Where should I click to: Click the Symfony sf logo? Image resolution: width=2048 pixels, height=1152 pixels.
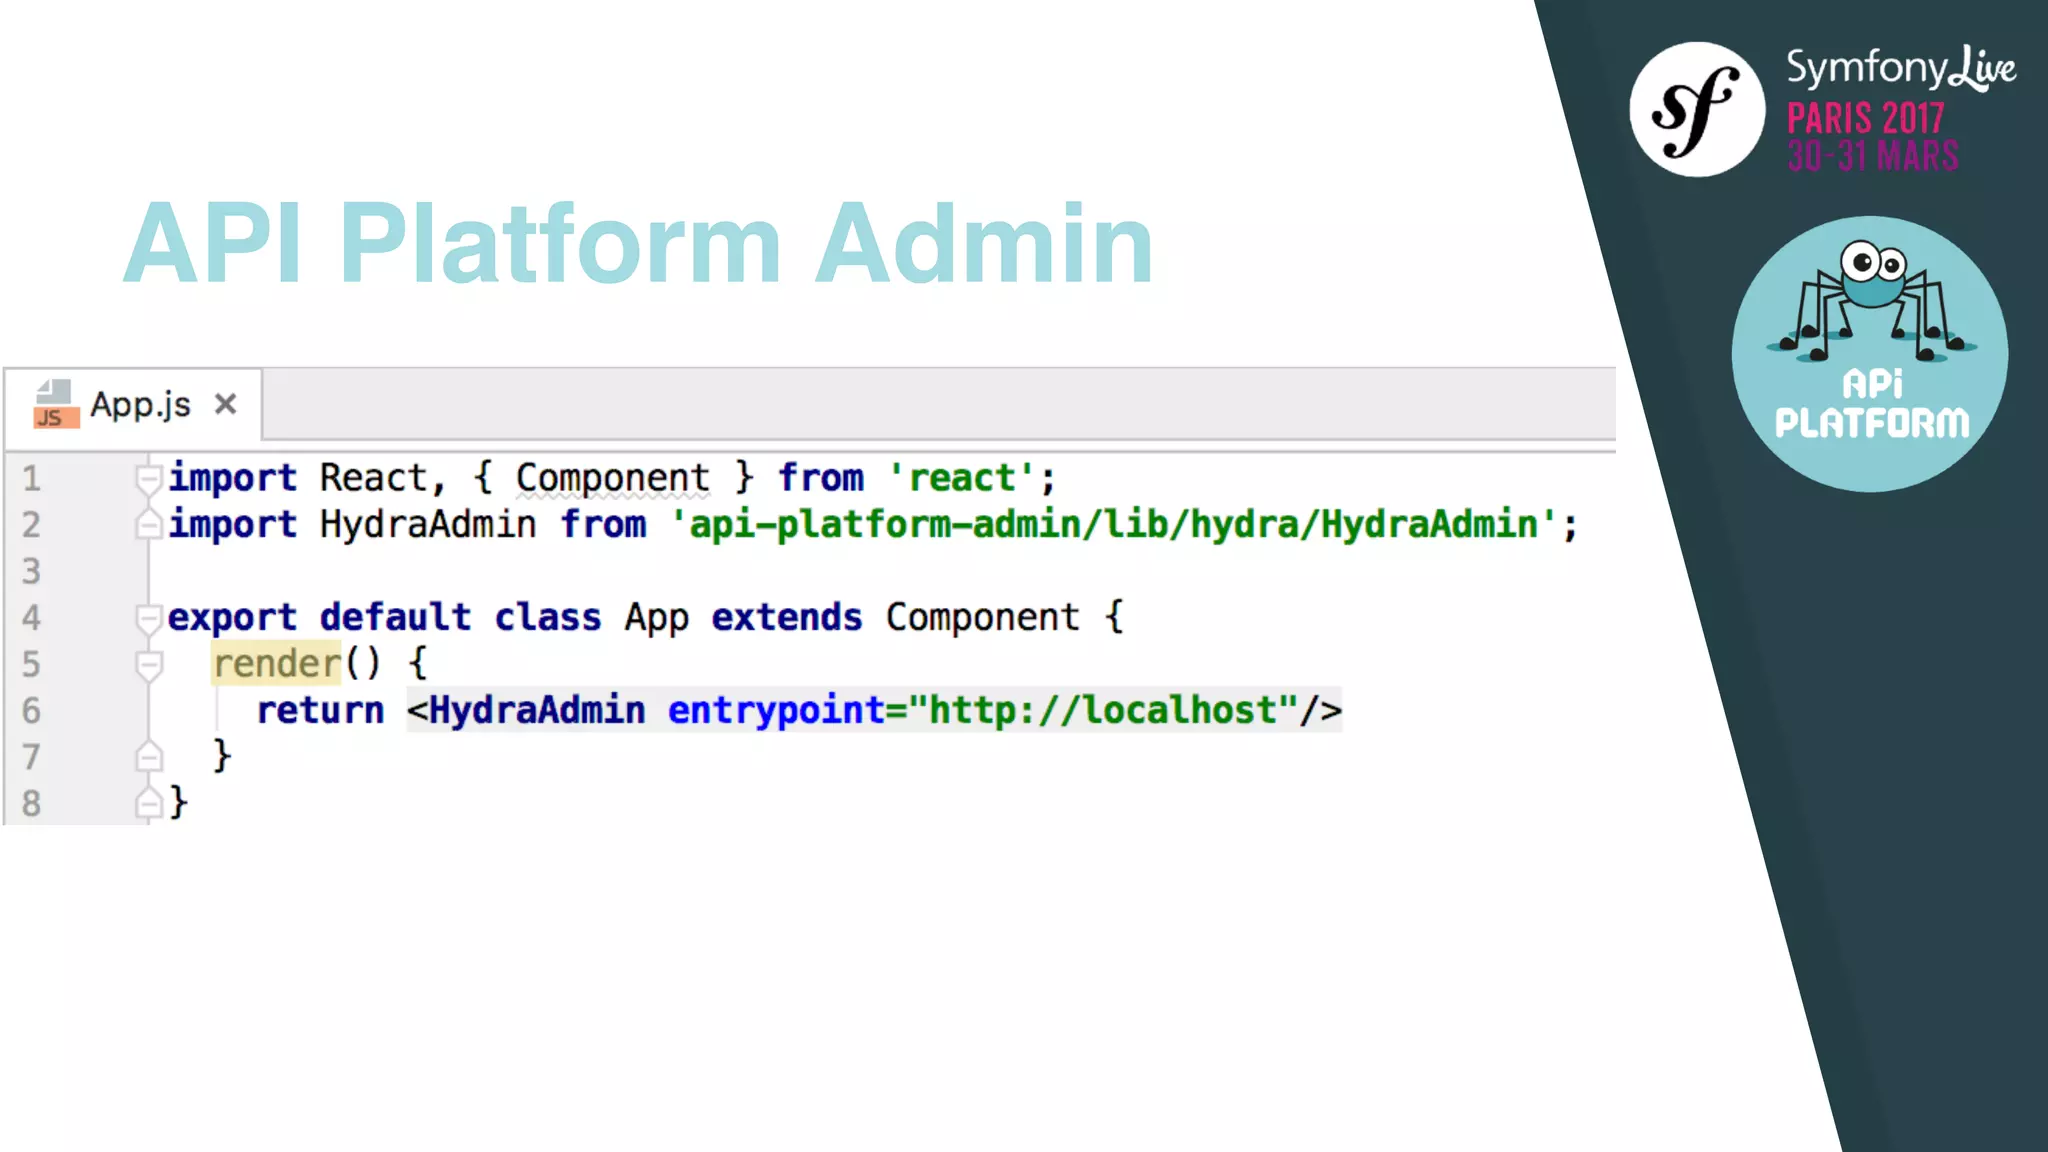coord(1697,109)
